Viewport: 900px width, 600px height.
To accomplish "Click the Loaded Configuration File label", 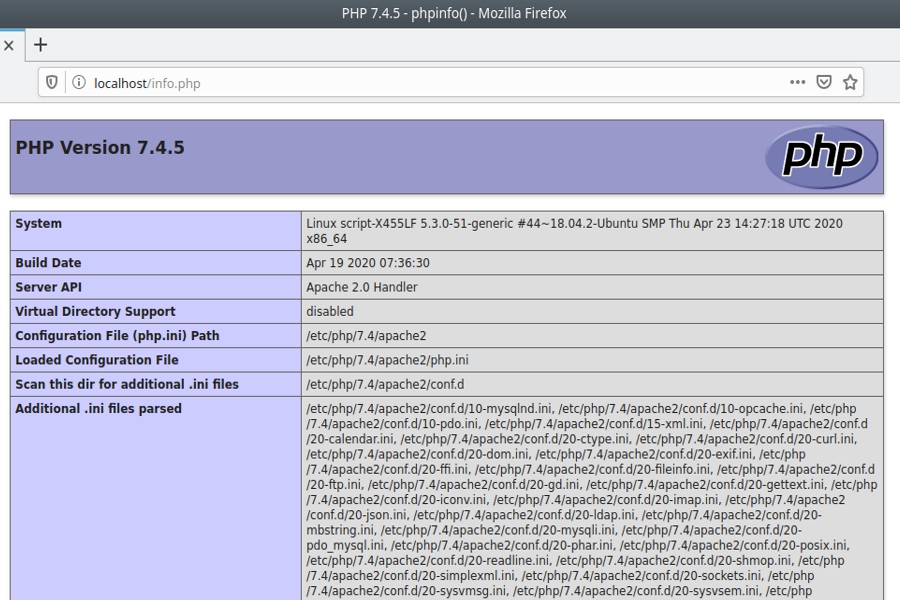I will [96, 360].
